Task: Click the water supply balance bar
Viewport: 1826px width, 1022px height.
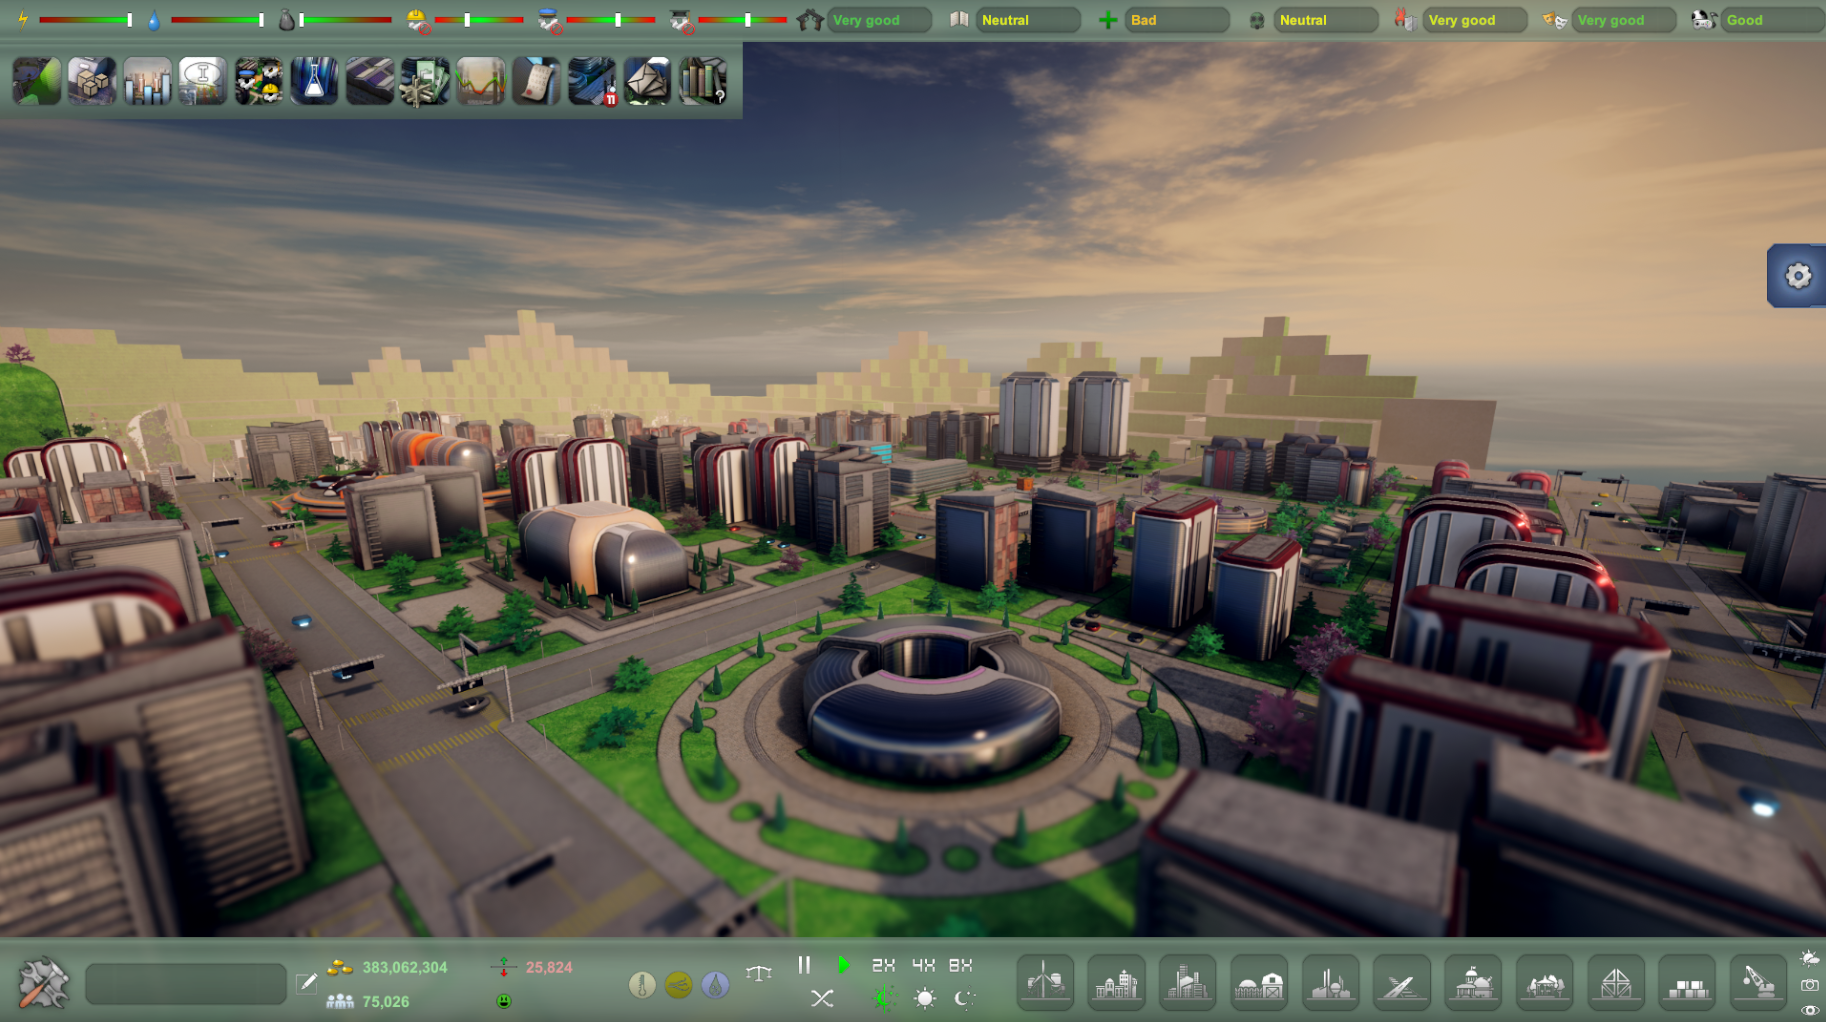Action: [x=217, y=20]
